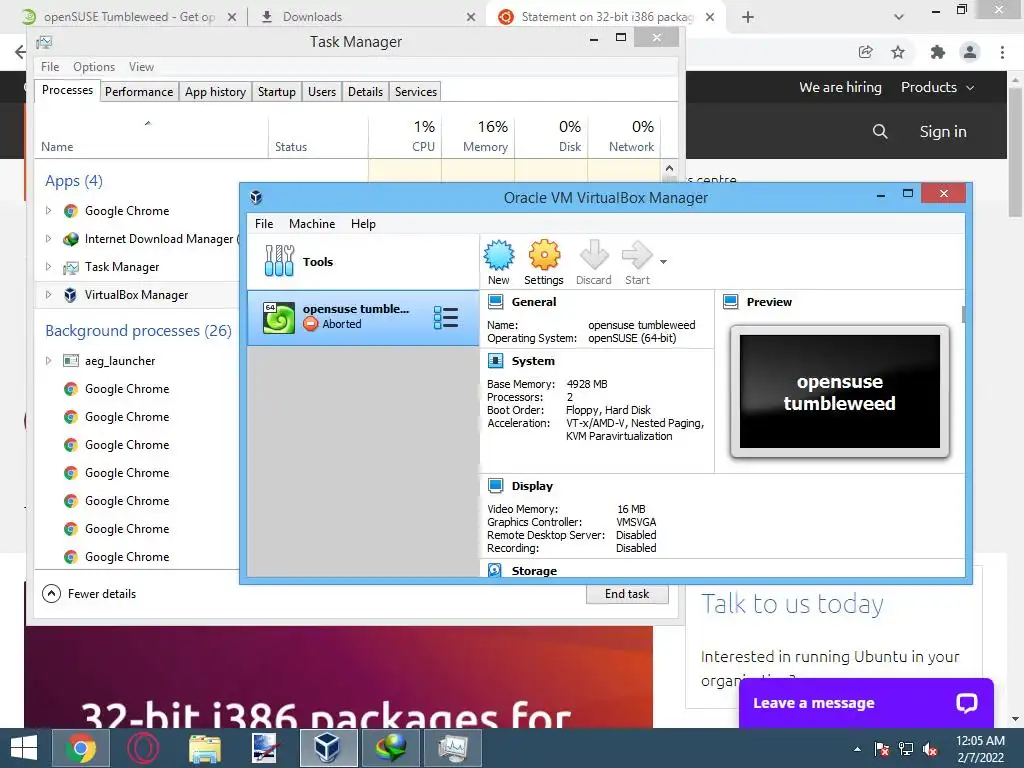The height and width of the screenshot is (768, 1024).
Task: Click Leave a message chat button
Action: pos(865,703)
